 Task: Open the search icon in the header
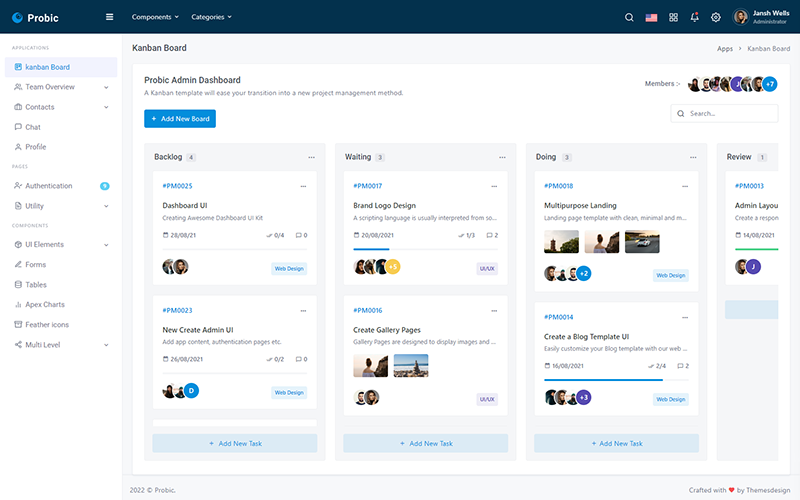(629, 17)
